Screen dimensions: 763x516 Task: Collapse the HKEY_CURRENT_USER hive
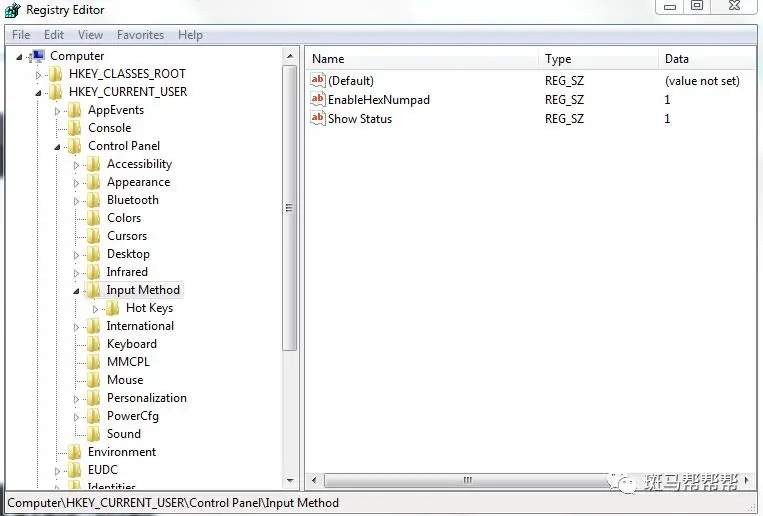39,92
